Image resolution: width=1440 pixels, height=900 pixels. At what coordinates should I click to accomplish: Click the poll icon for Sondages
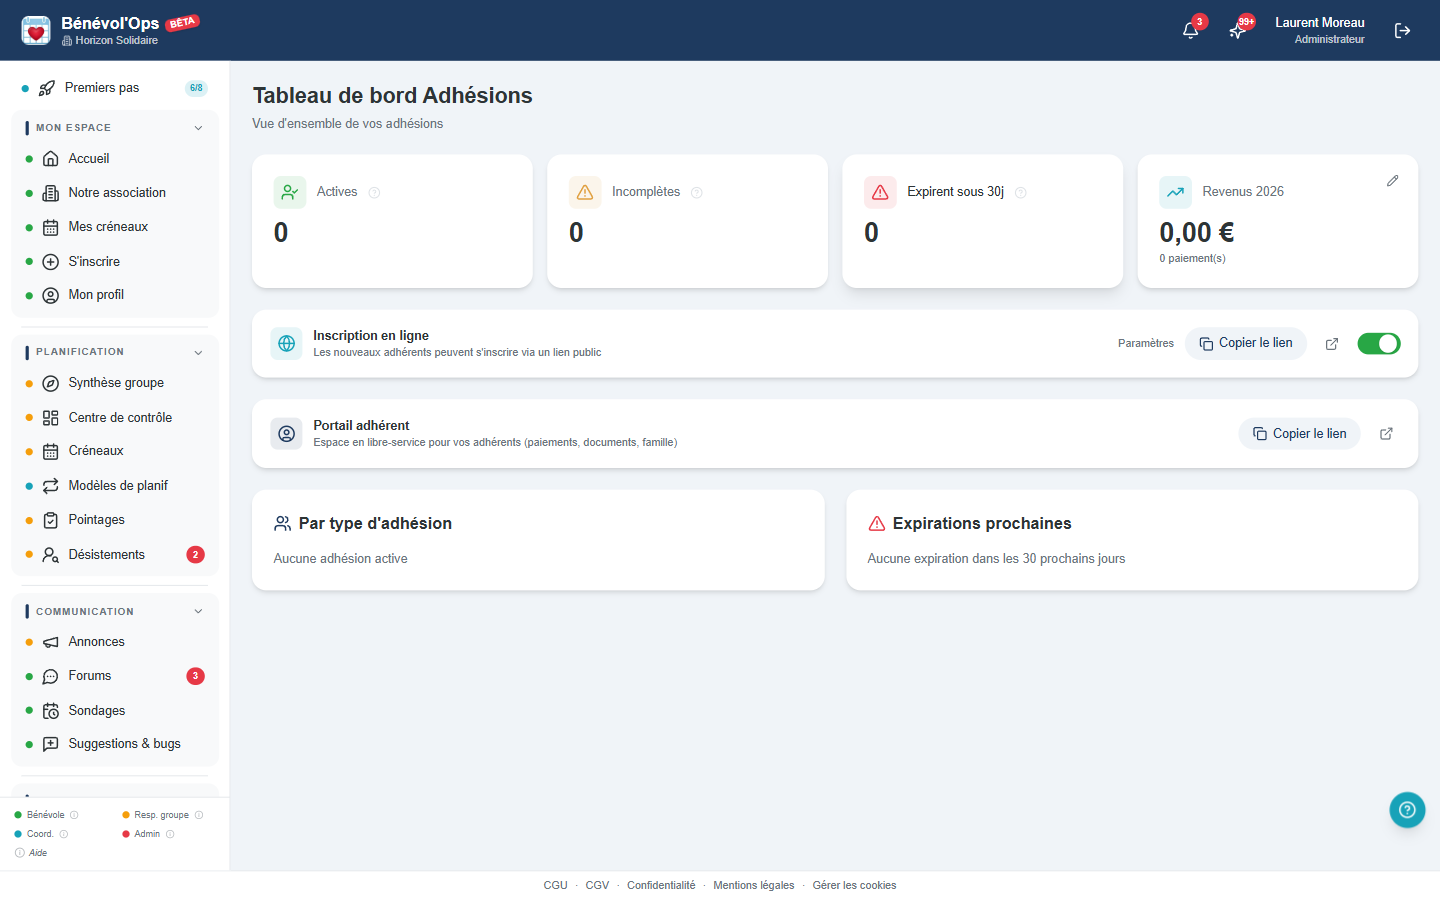tap(51, 711)
